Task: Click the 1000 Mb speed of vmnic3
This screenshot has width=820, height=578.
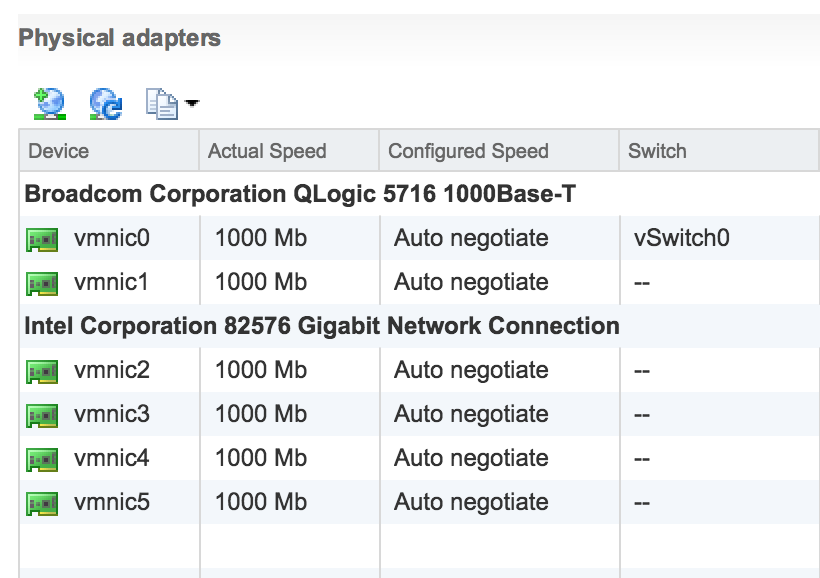Action: coord(261,414)
